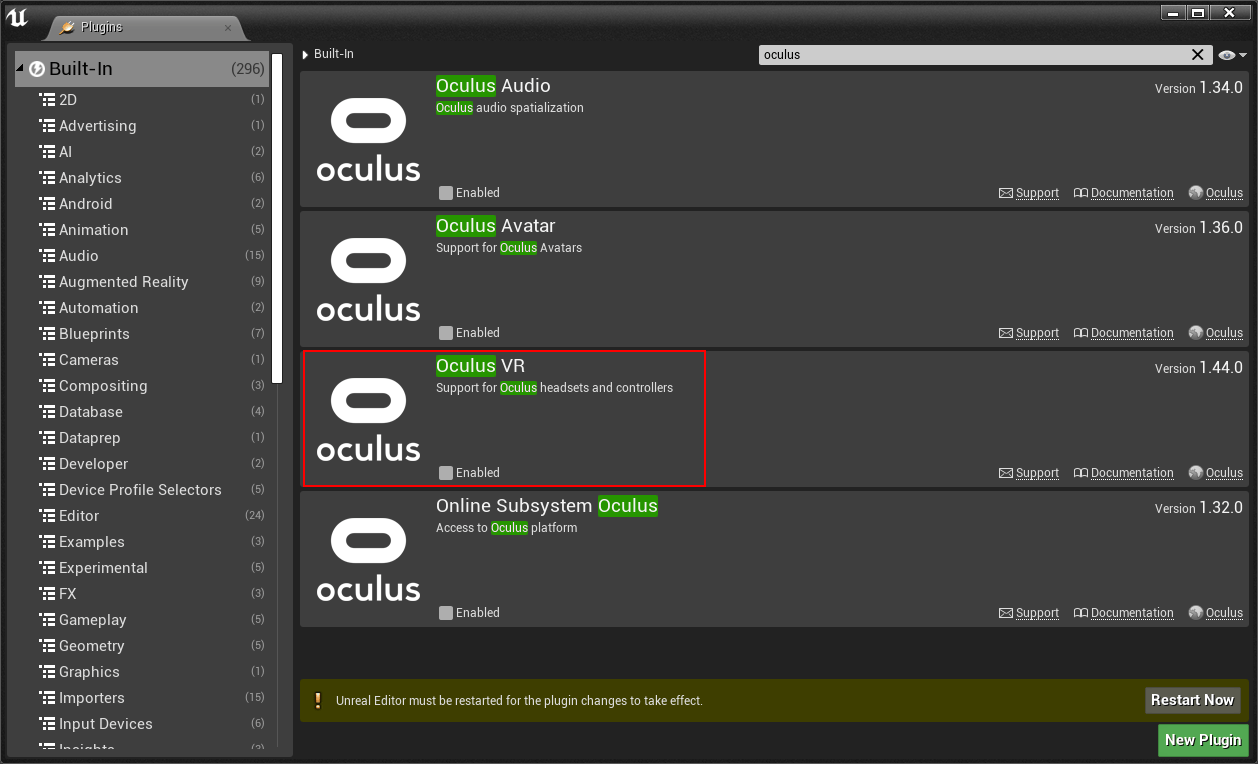The image size is (1258, 764).
Task: Select the Compositing category
Action: coord(142,386)
